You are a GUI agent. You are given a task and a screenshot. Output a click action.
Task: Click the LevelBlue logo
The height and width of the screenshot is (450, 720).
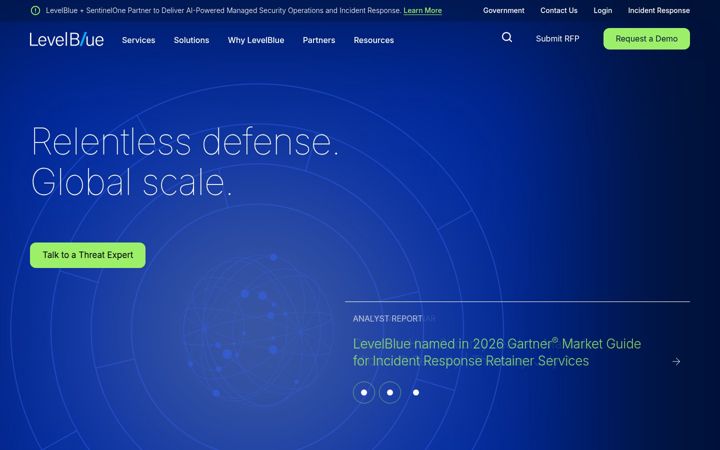tap(67, 39)
